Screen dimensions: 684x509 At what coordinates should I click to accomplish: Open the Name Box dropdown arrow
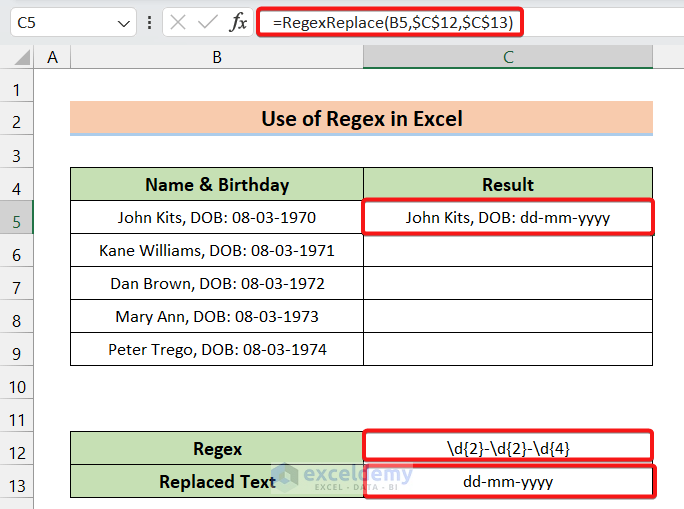click(x=124, y=23)
